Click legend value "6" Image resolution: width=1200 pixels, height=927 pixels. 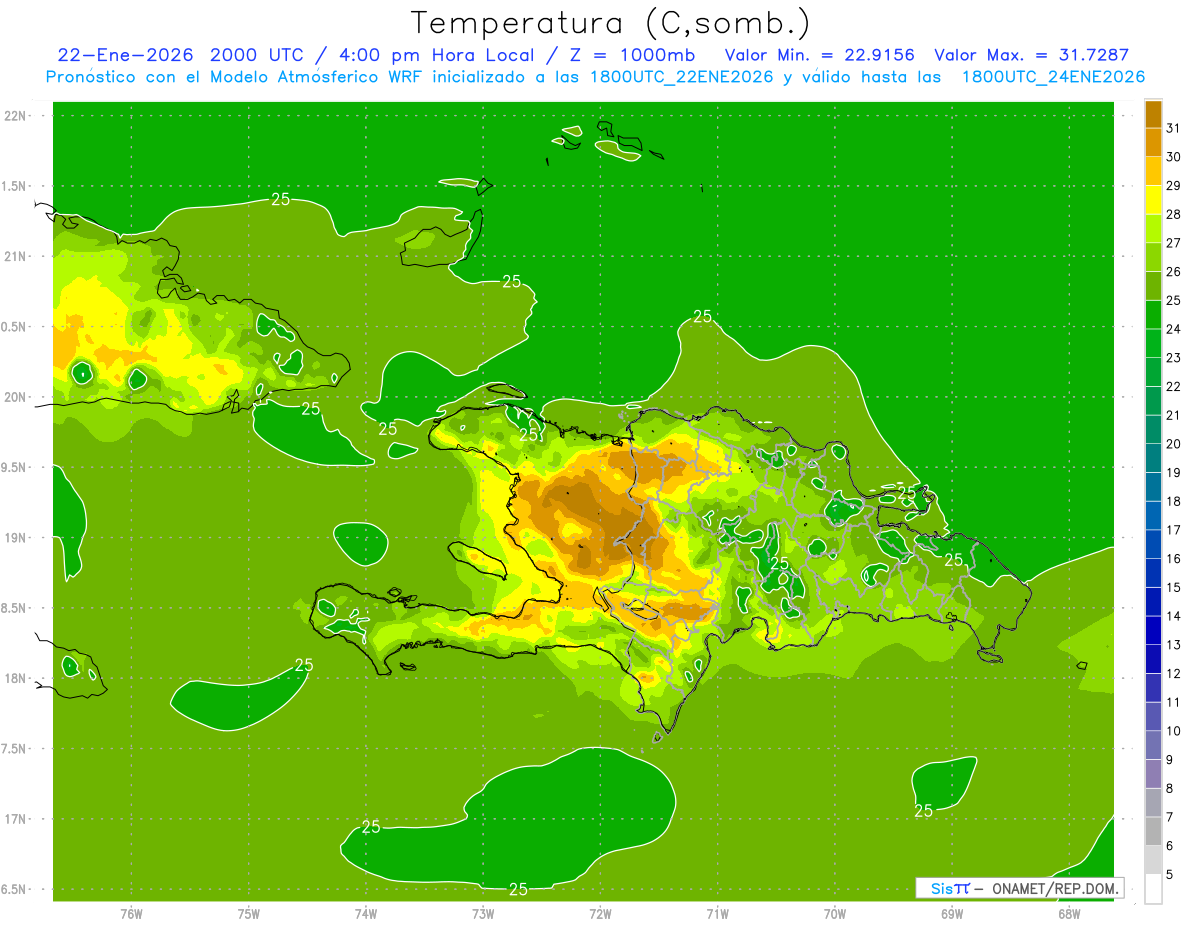pos(1170,846)
